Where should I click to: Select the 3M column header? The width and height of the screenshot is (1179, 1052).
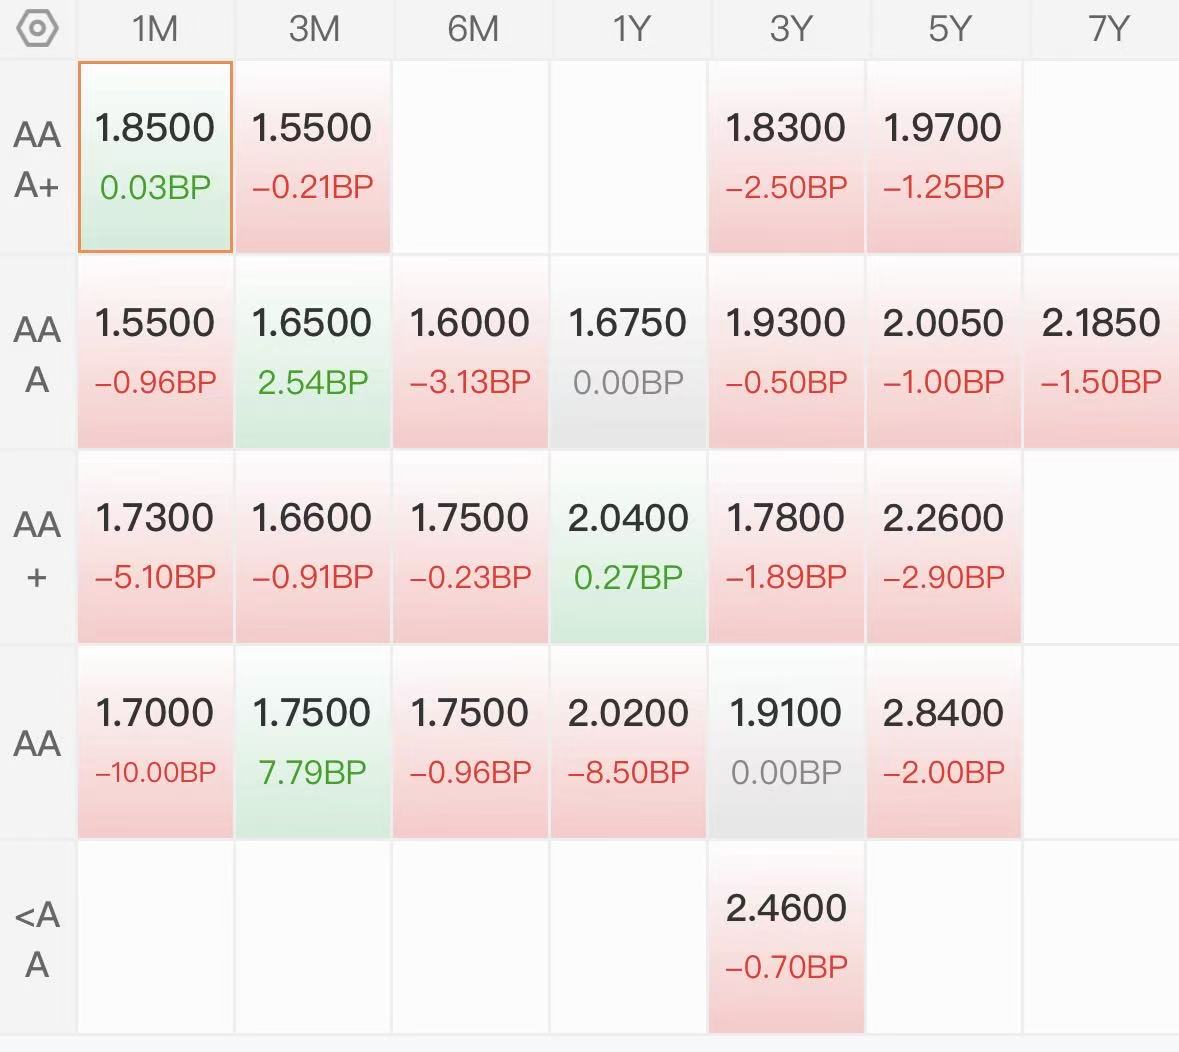(313, 29)
